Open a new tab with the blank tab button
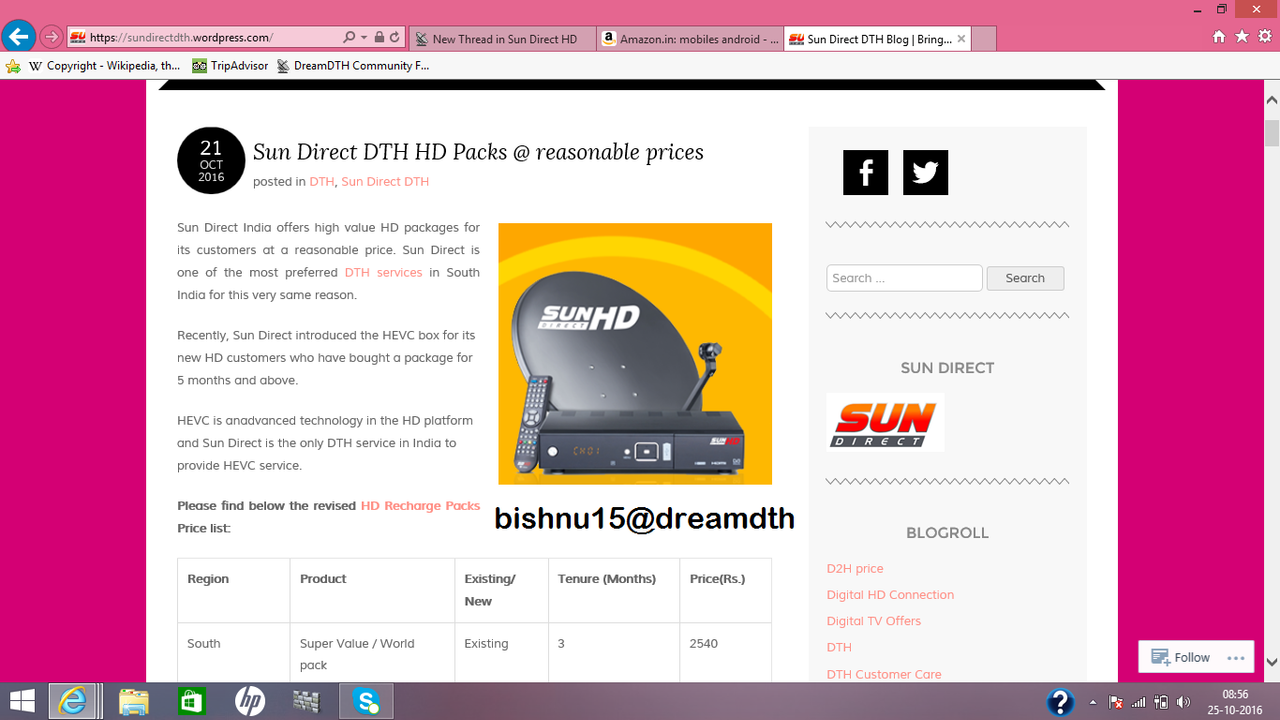Screen dimensions: 1280x720 coord(984,39)
